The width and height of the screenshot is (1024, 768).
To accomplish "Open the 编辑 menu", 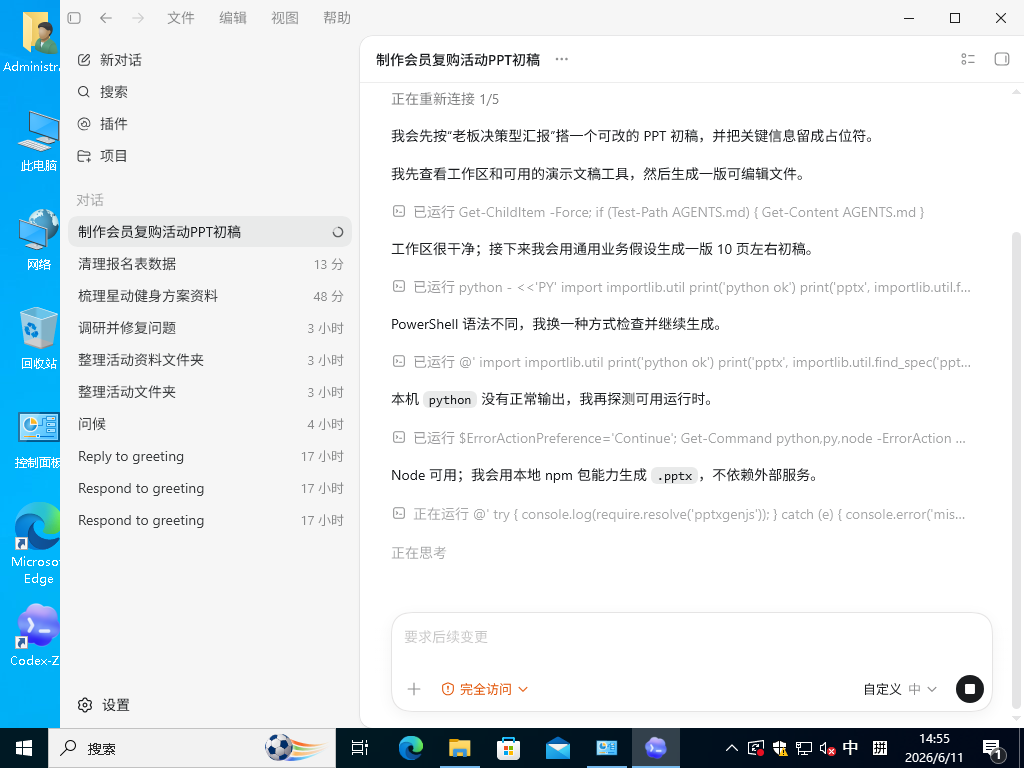I will pos(233,18).
